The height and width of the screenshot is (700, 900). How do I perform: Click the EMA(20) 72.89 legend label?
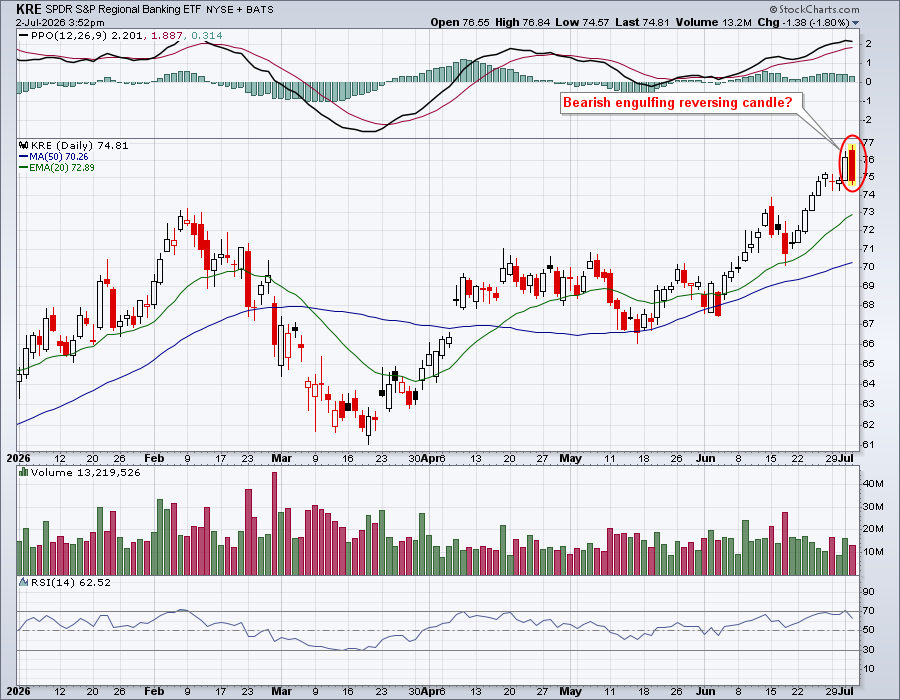click(x=62, y=168)
